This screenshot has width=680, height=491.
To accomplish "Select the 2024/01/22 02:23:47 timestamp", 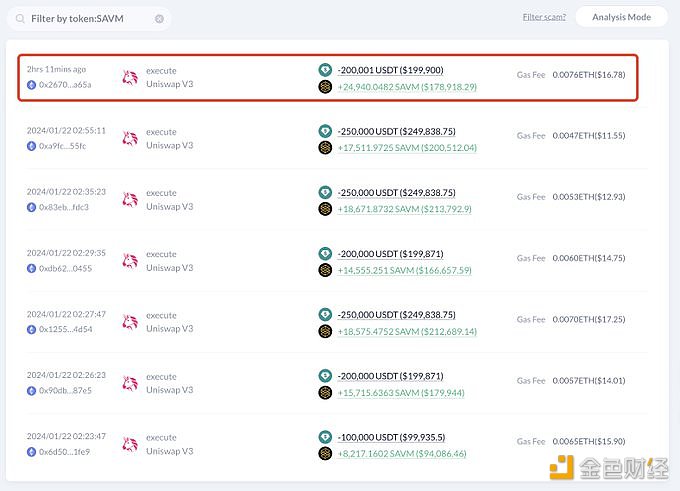I will [66, 436].
